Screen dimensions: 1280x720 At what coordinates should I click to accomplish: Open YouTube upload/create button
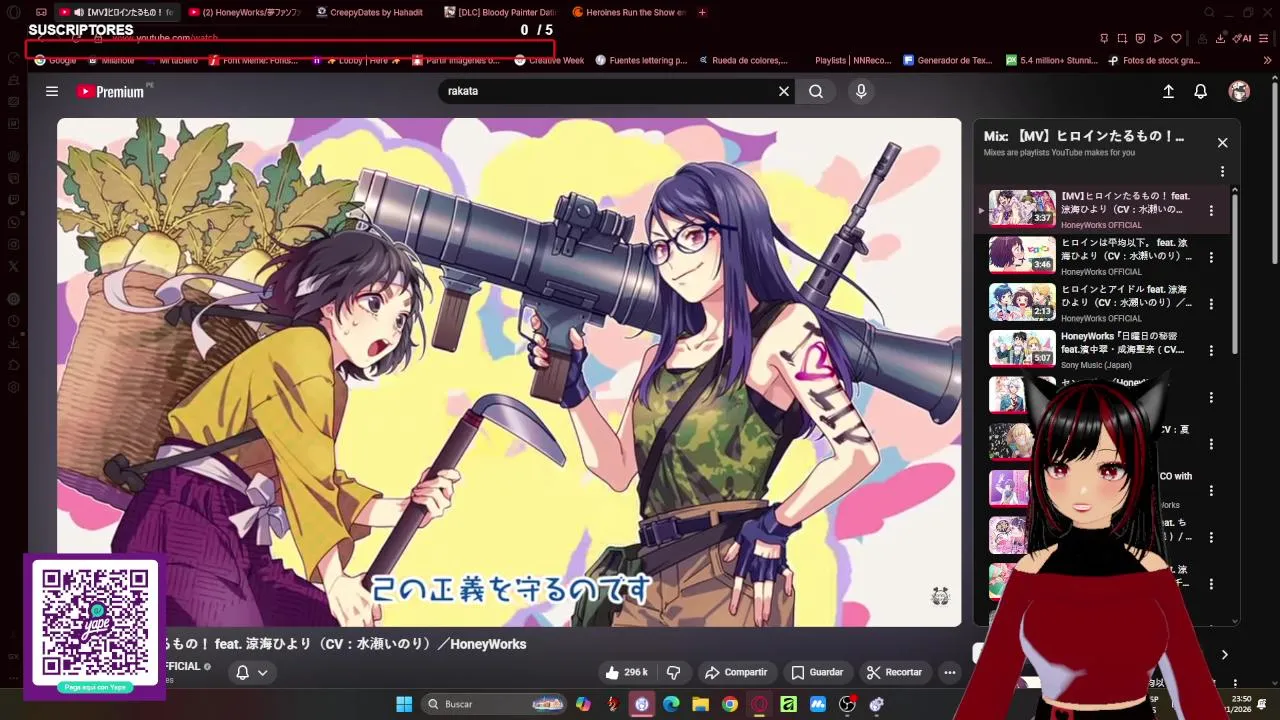(1168, 91)
